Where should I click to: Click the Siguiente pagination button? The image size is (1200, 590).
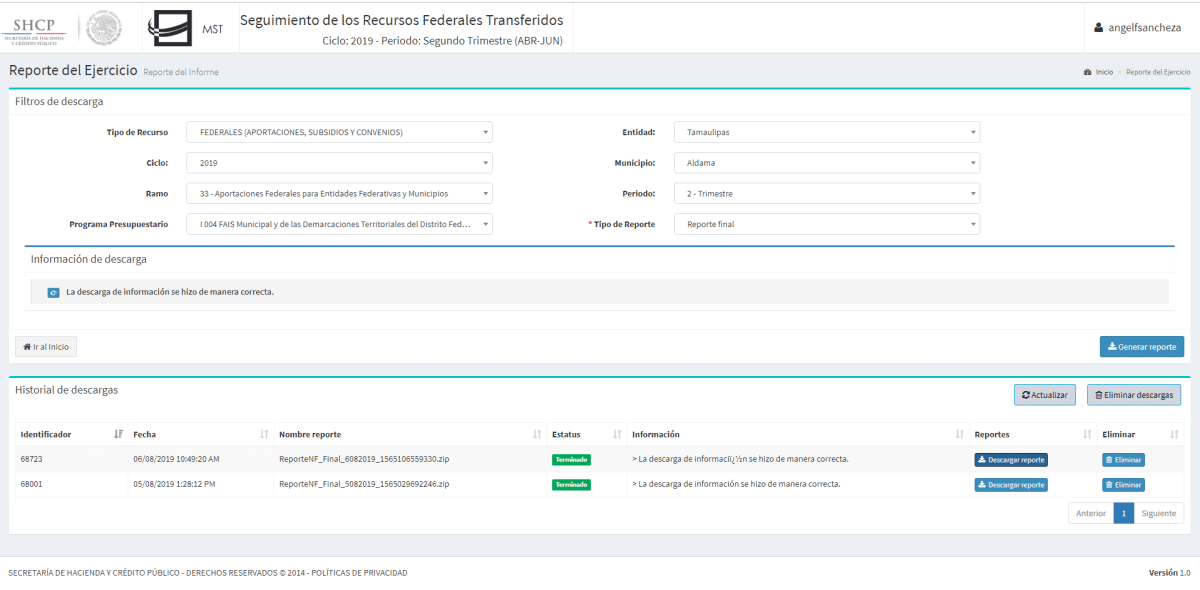point(1158,513)
